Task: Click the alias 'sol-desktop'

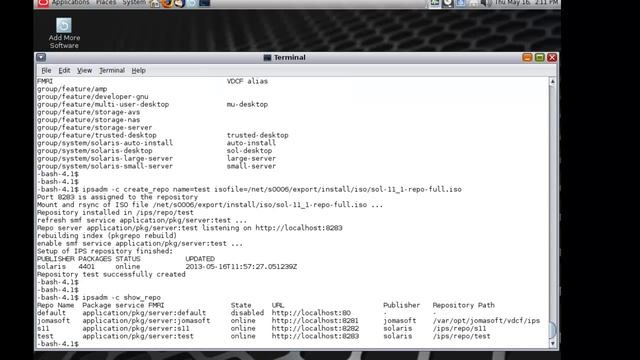Action: [x=249, y=151]
